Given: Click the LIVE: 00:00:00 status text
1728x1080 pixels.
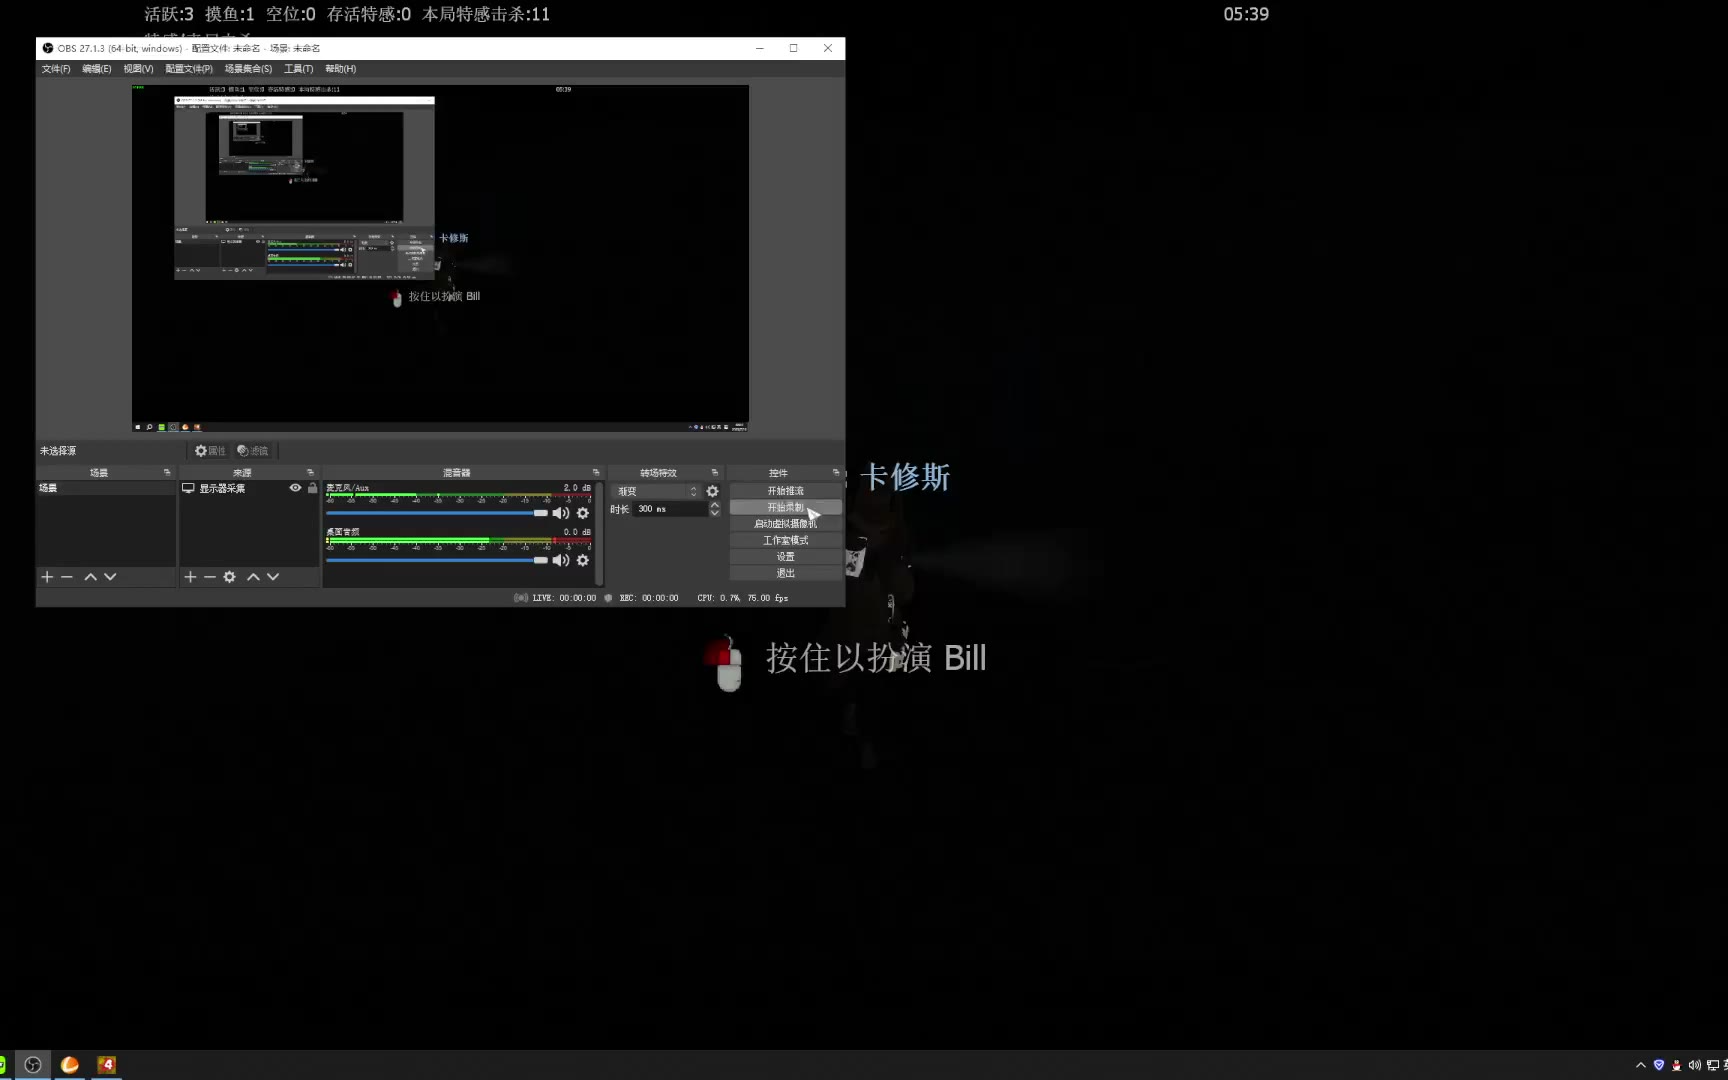Looking at the screenshot, I should (x=564, y=598).
